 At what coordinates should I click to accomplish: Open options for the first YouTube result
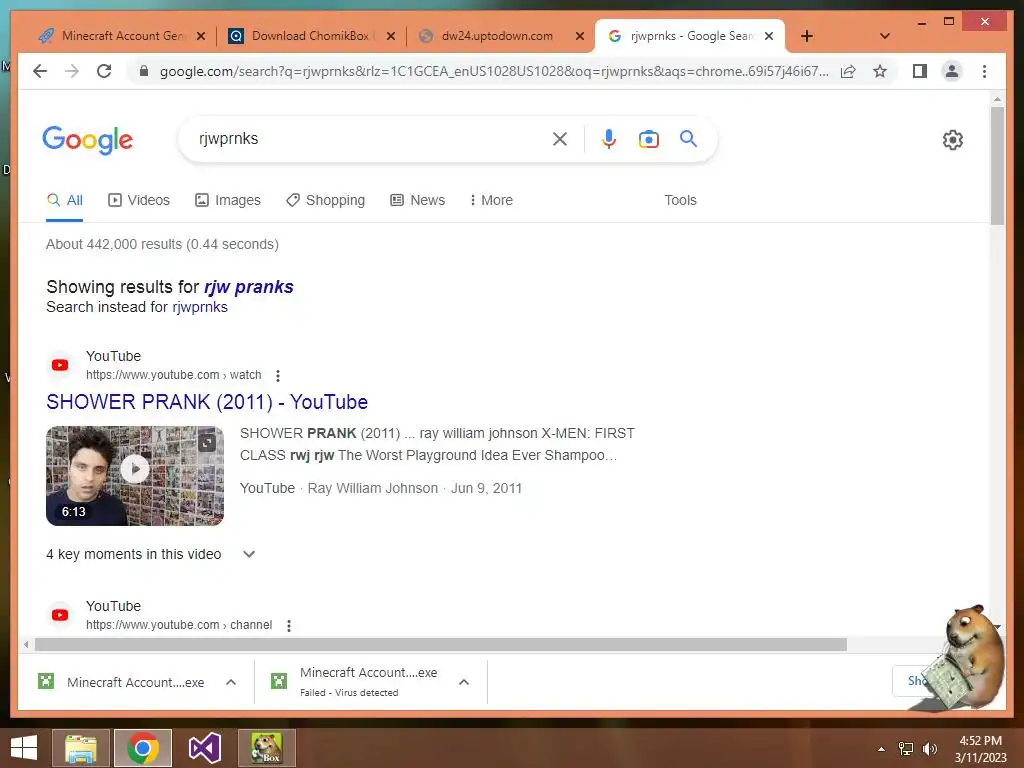(278, 376)
